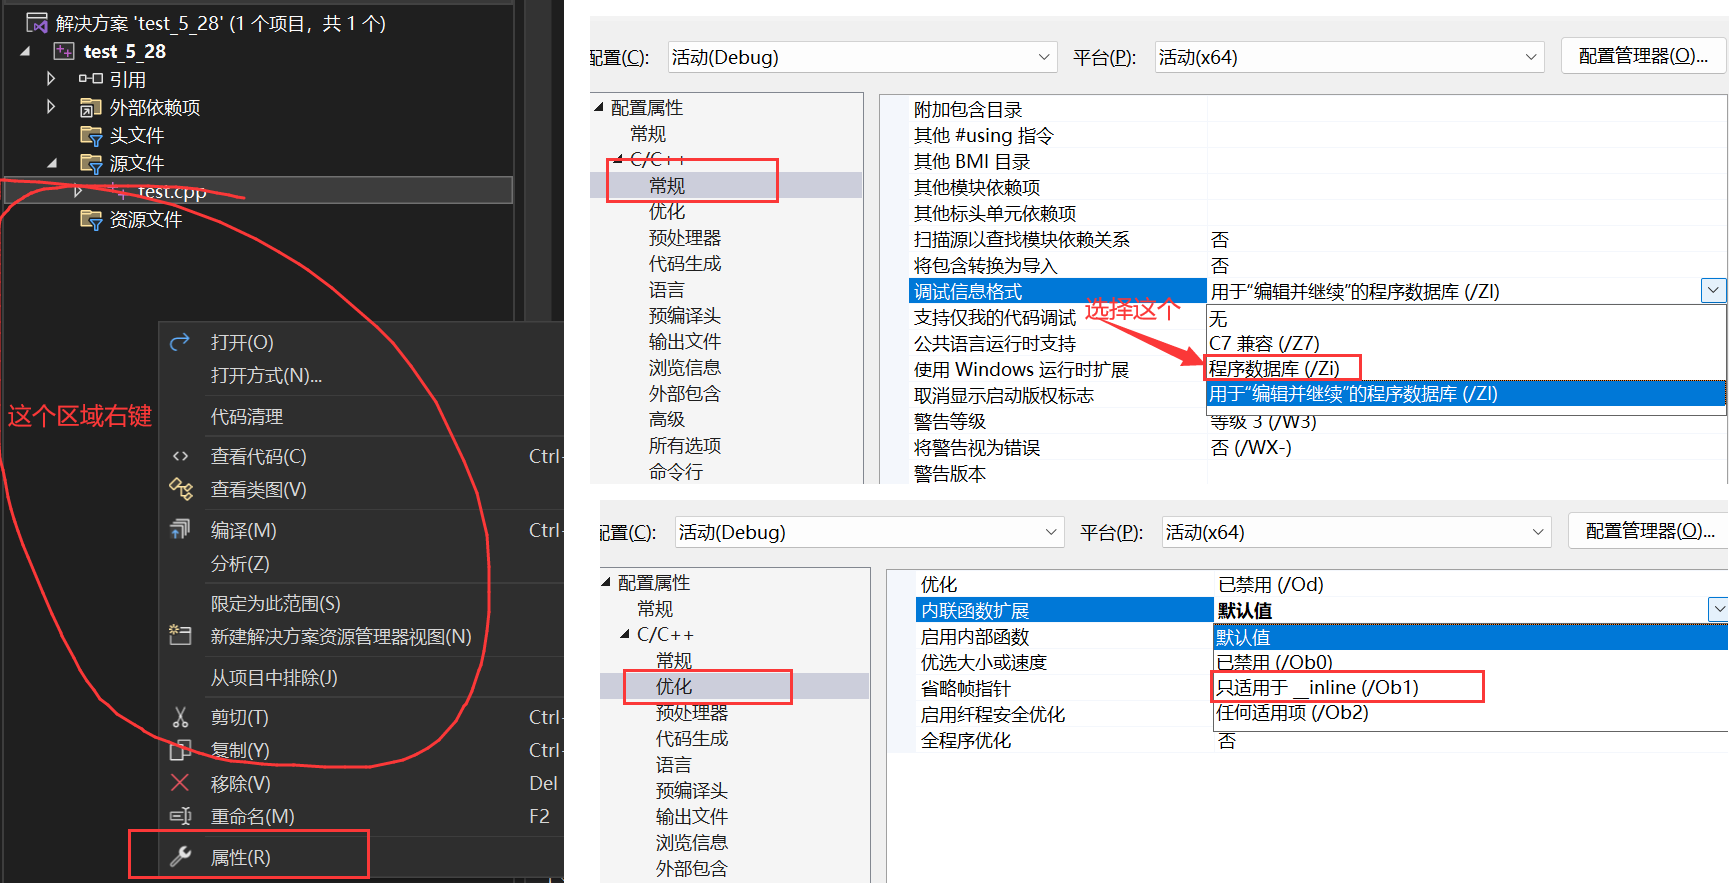The image size is (1731, 883).
Task: Select 任何适用项 (/Ob2) option
Action: (x=1471, y=712)
